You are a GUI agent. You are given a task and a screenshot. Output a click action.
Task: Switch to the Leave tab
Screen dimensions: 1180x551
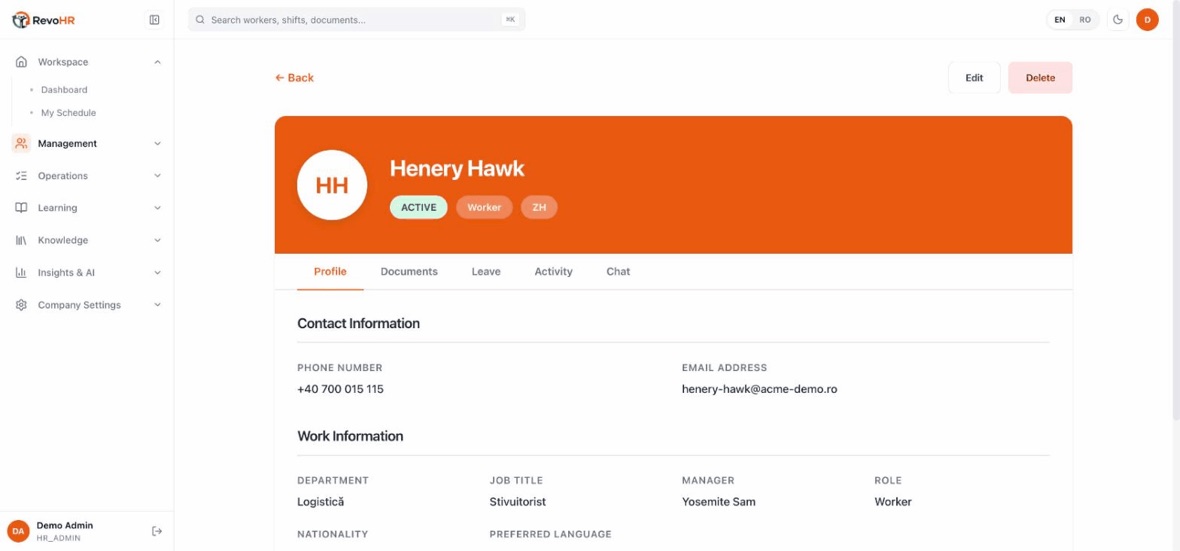tap(485, 272)
